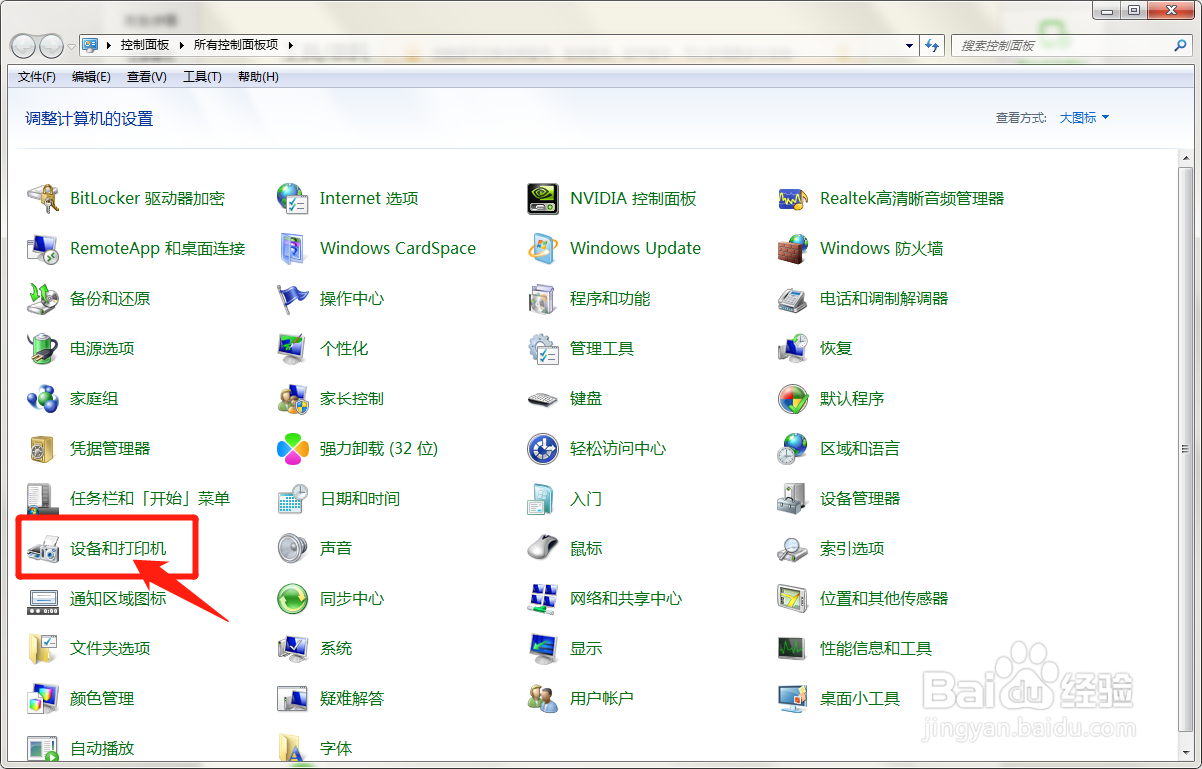Open the 管理工具 gear icon
Image resolution: width=1202 pixels, height=769 pixels.
[x=543, y=348]
